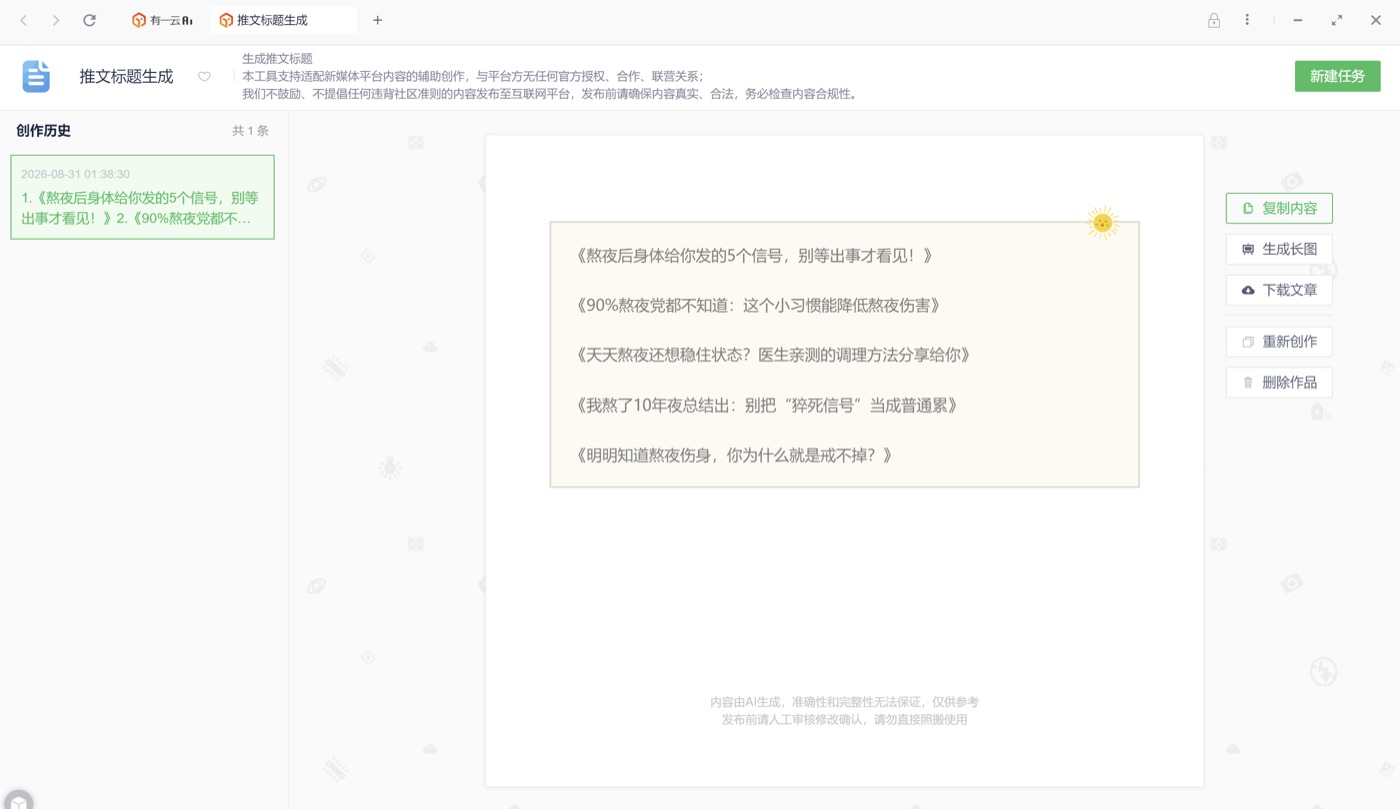Image resolution: width=1400 pixels, height=809 pixels.
Task: Click the browser back arrow
Action: point(24,20)
